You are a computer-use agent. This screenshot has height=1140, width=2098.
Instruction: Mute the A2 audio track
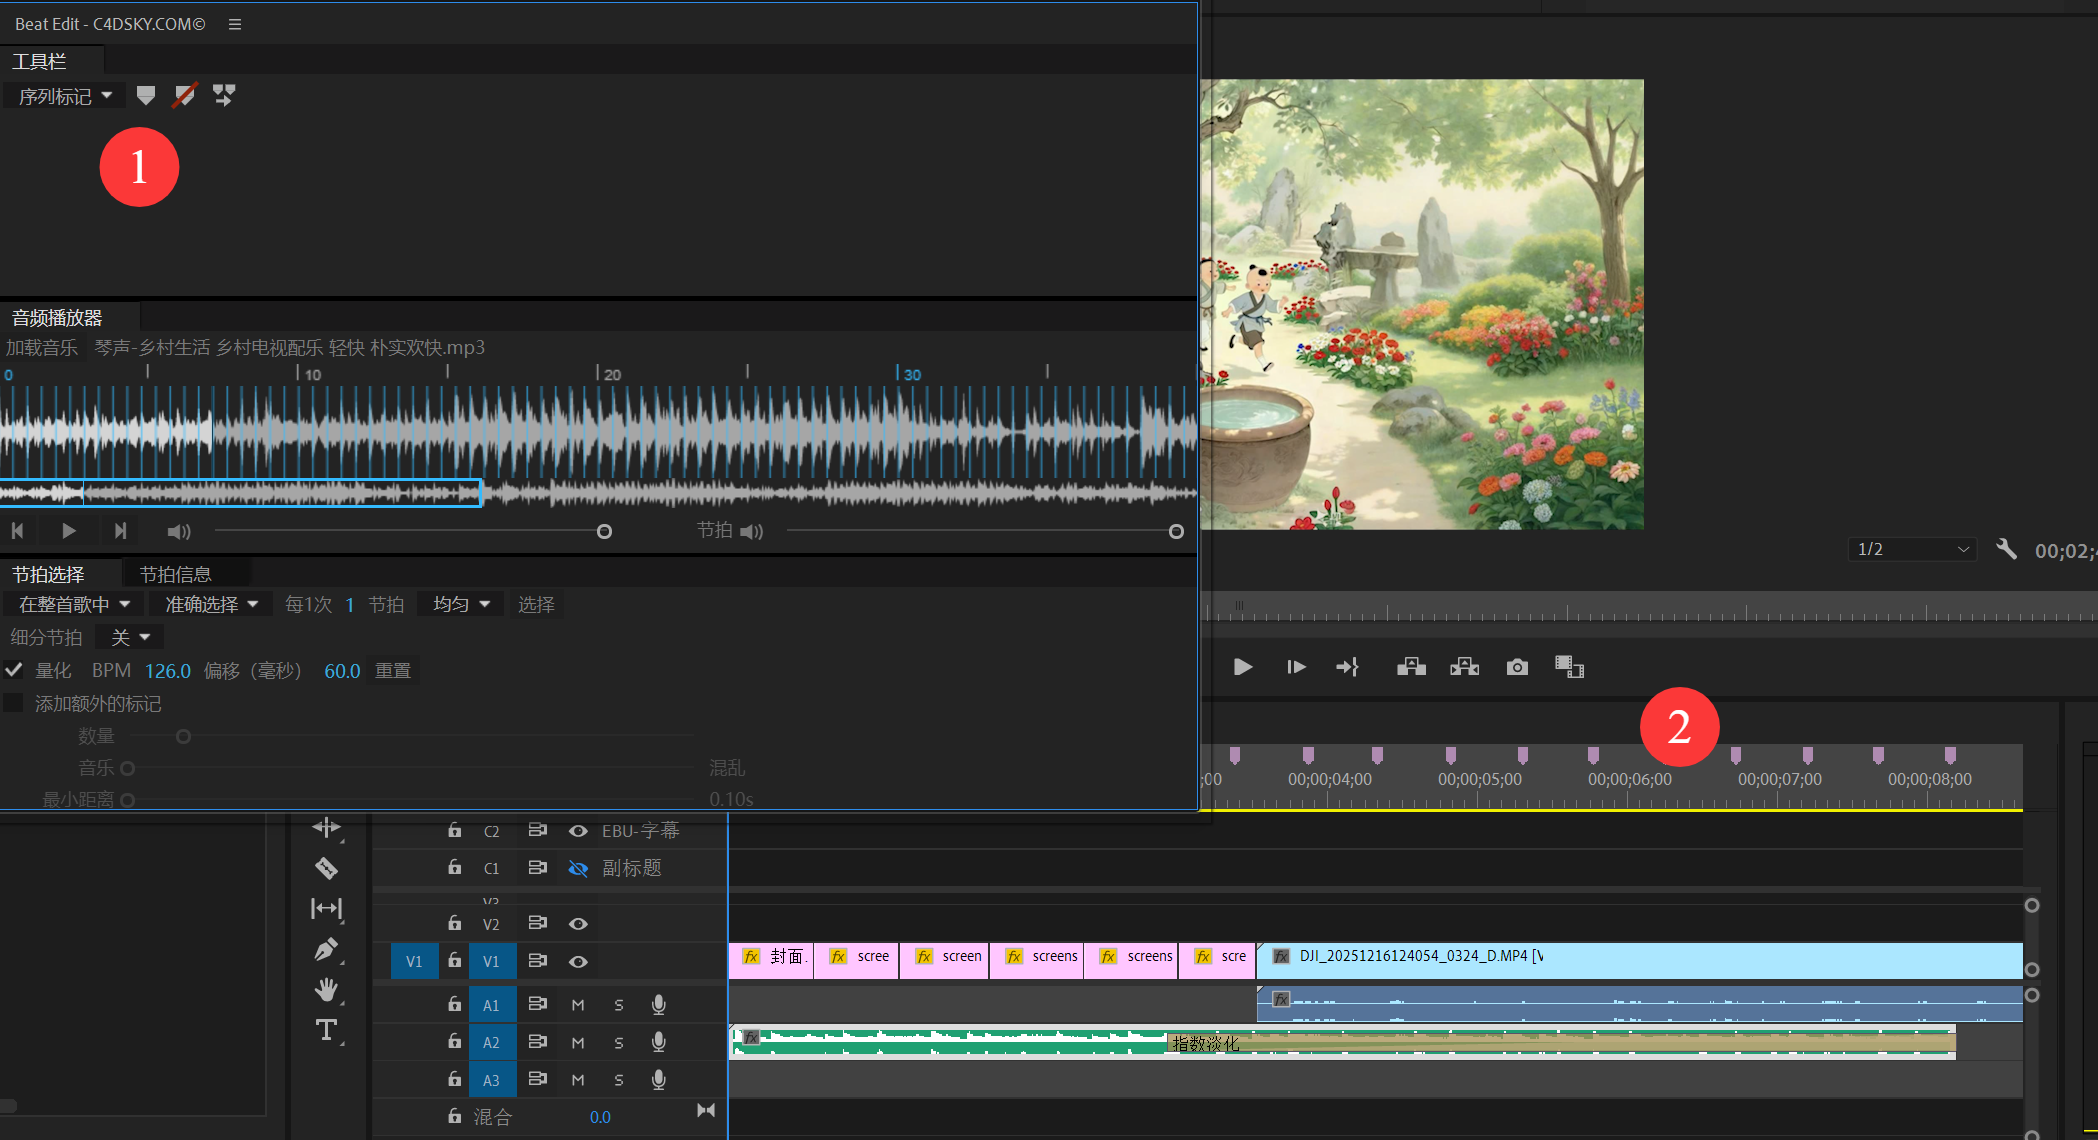point(578,1042)
